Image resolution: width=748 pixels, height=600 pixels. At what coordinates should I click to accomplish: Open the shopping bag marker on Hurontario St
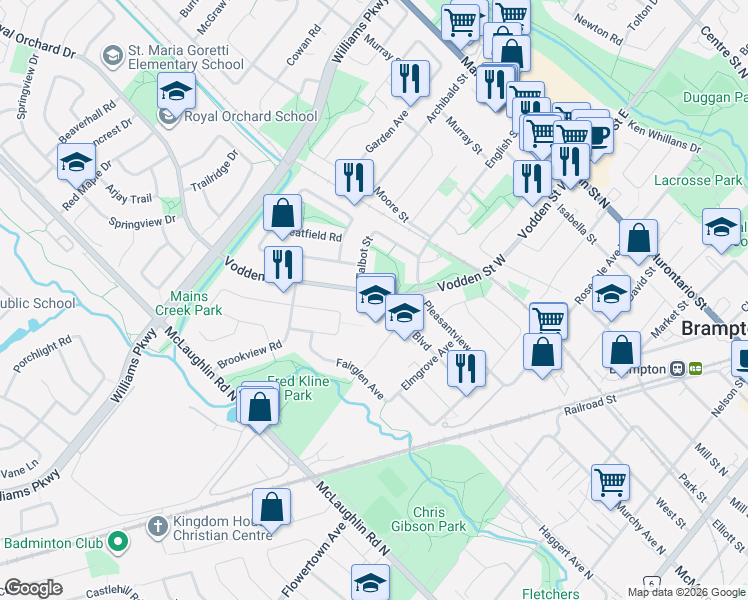pyautogui.click(x=638, y=241)
